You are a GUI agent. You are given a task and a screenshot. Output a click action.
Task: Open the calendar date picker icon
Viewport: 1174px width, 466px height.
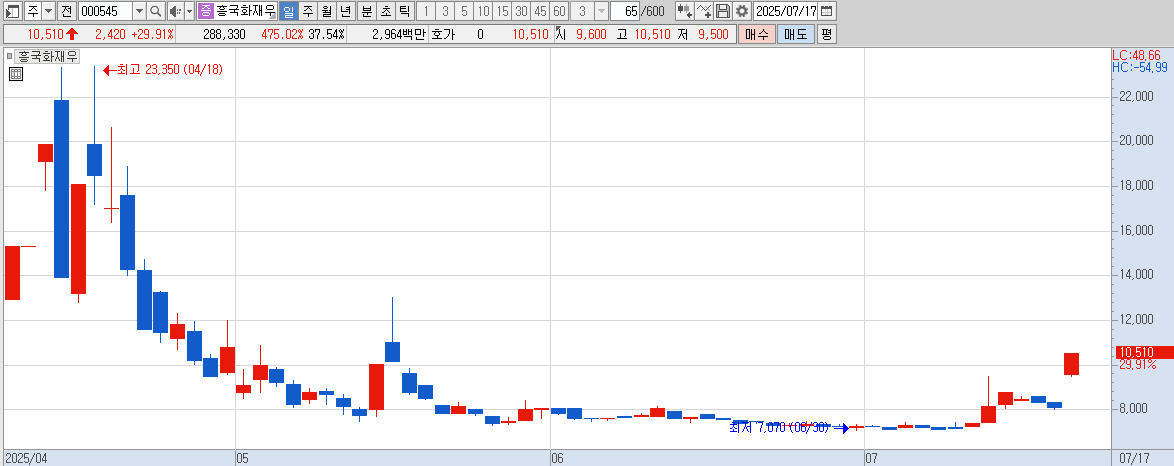[x=827, y=11]
